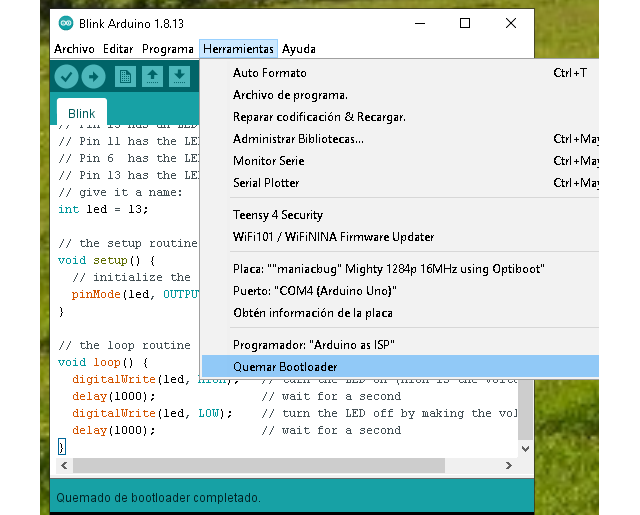Expand the Programador Arduino as ISP submenu

313,345
